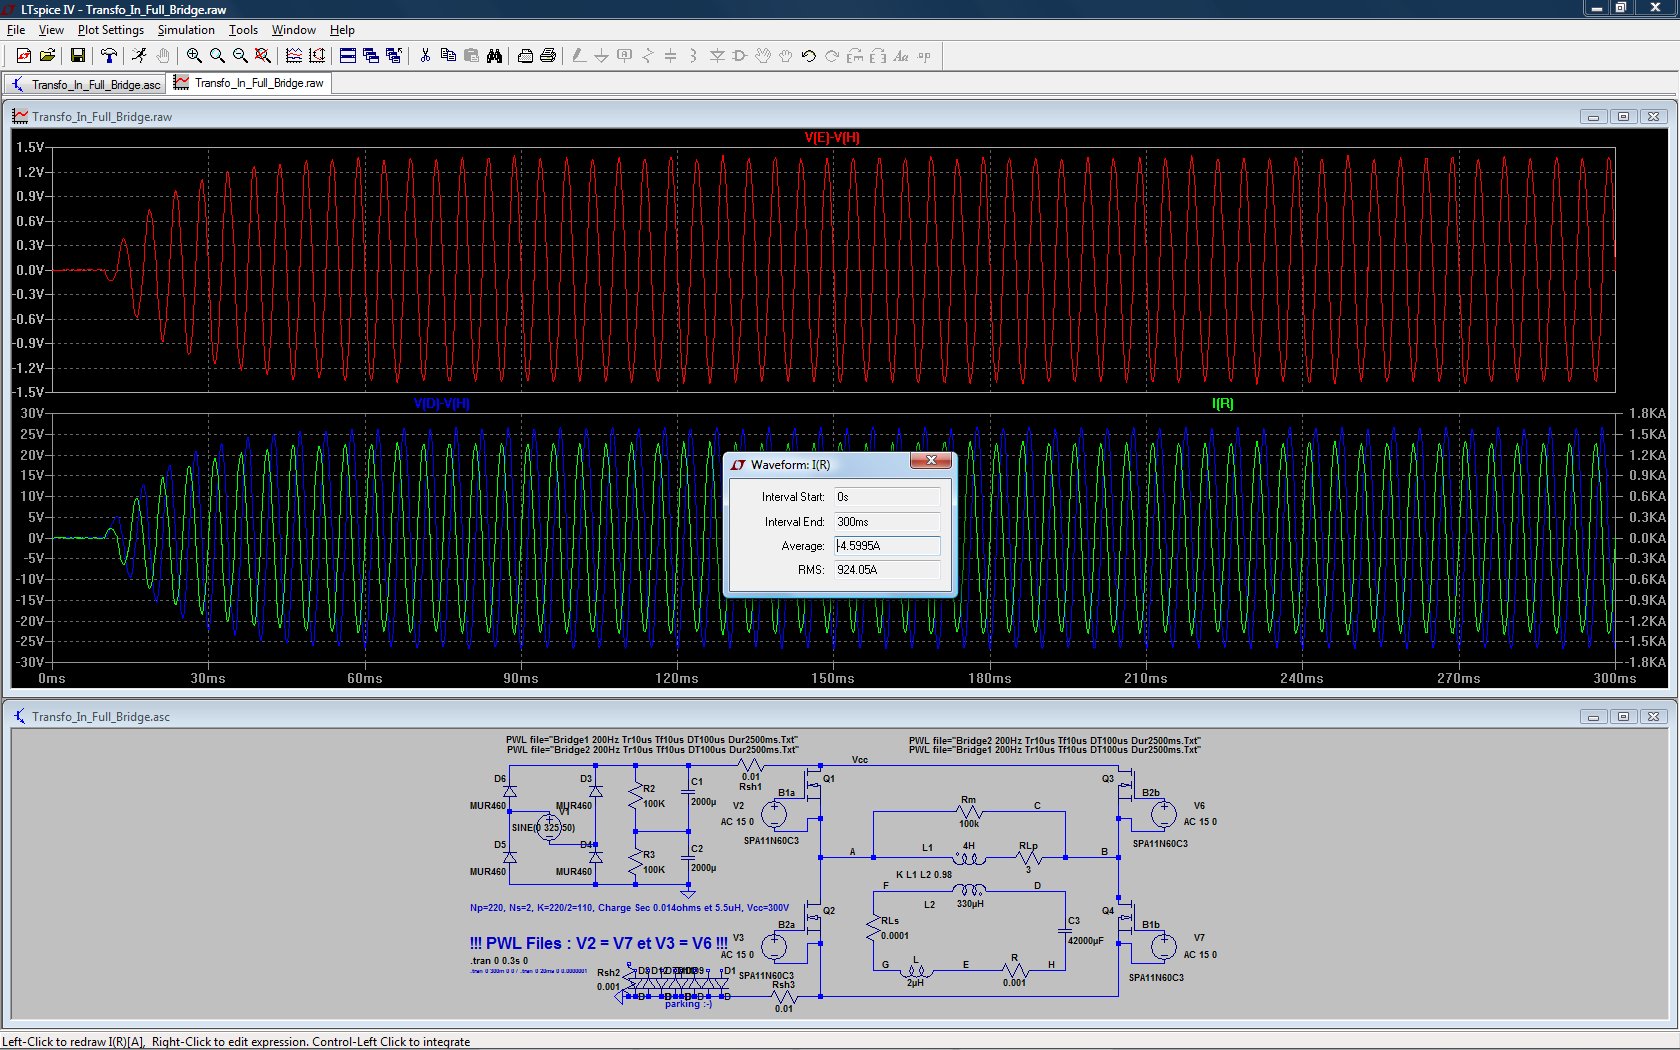Save the file with the floppy disk icon
The height and width of the screenshot is (1050, 1680).
point(77,56)
